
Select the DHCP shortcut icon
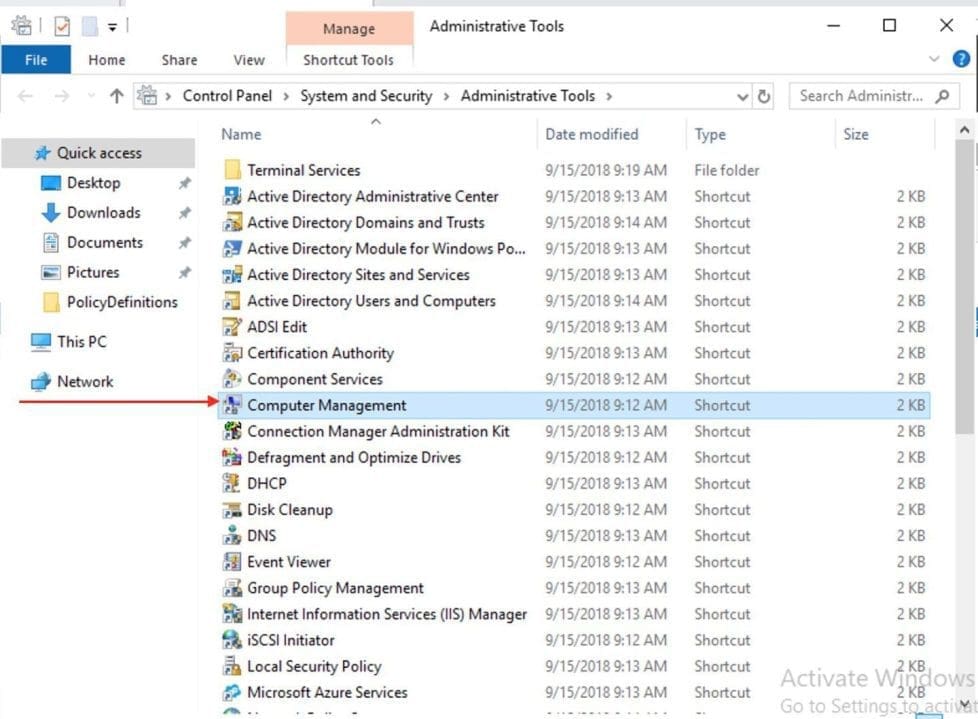tap(232, 484)
